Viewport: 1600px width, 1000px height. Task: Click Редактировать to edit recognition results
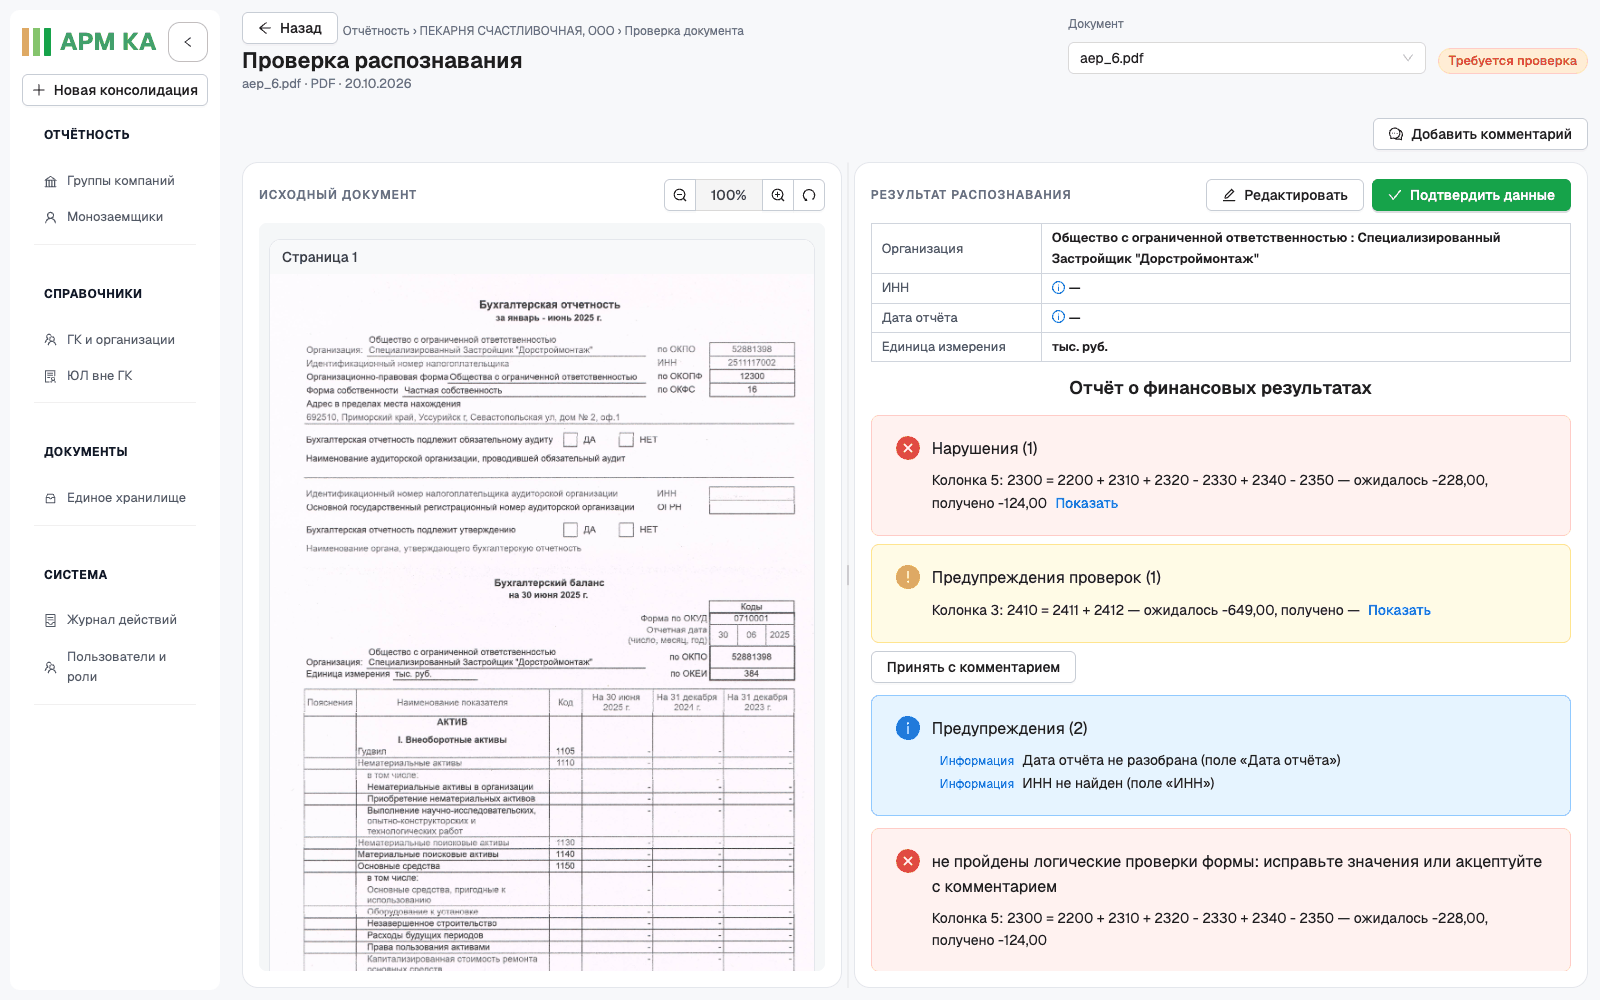point(1285,195)
